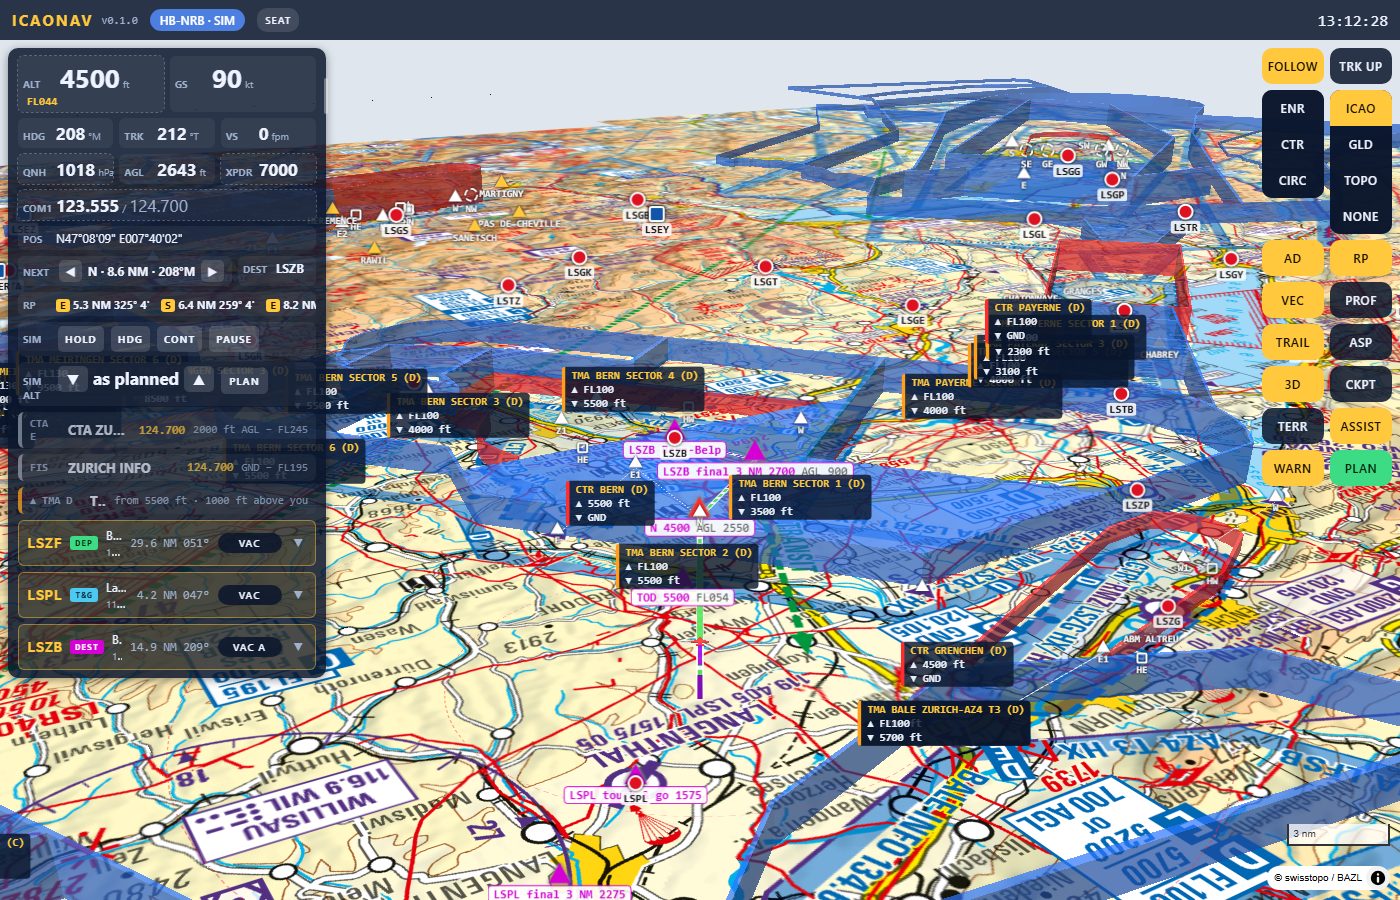1400x900 pixels.
Task: Toggle TRK UP map orientation
Action: pos(1360,66)
